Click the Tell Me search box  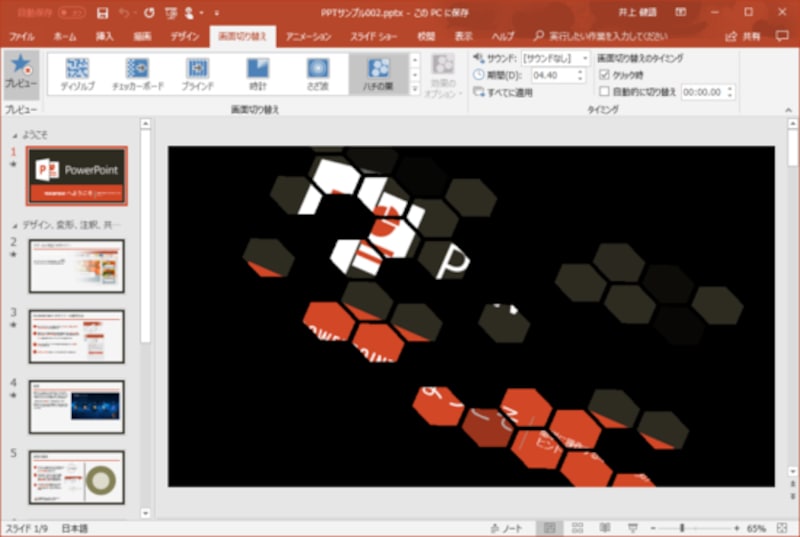point(601,36)
